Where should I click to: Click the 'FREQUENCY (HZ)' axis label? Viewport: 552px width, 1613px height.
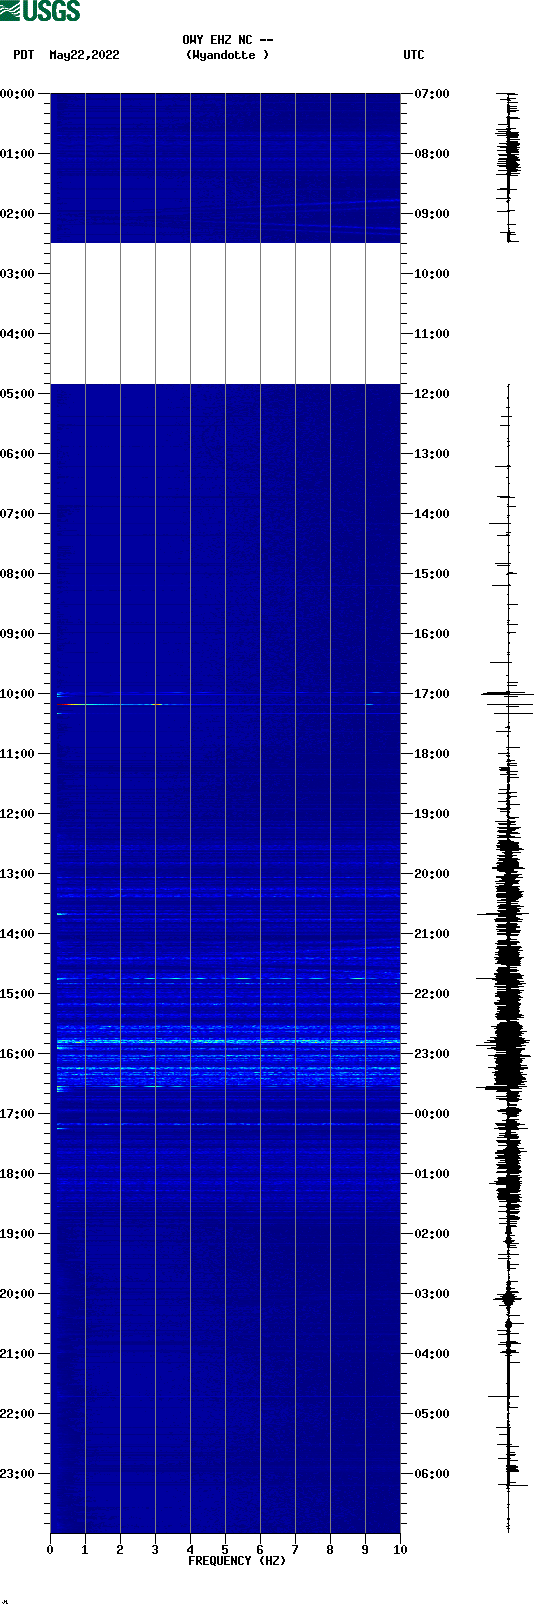click(x=237, y=1561)
